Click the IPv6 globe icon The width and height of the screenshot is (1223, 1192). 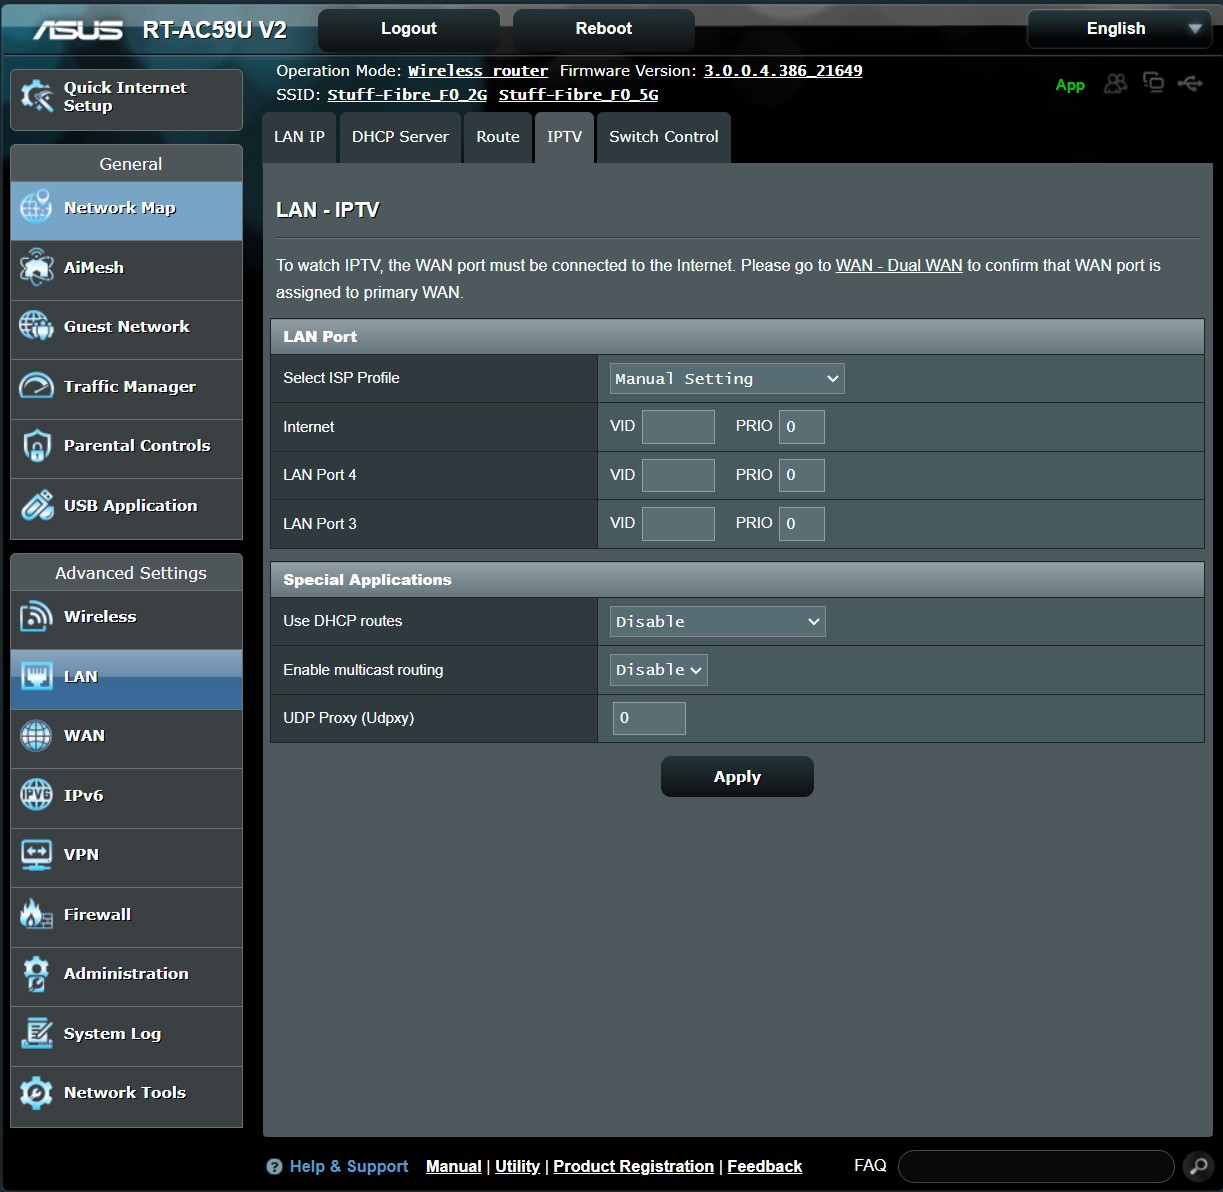pos(36,795)
